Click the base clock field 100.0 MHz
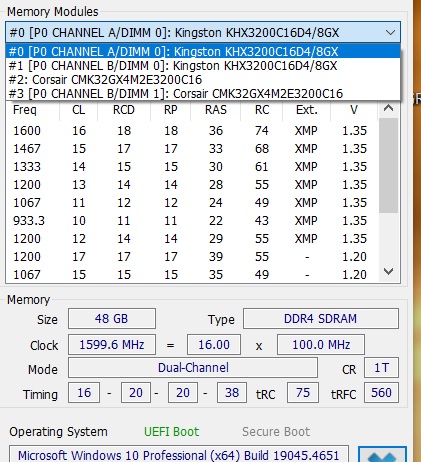421x462 pixels. (x=321, y=345)
